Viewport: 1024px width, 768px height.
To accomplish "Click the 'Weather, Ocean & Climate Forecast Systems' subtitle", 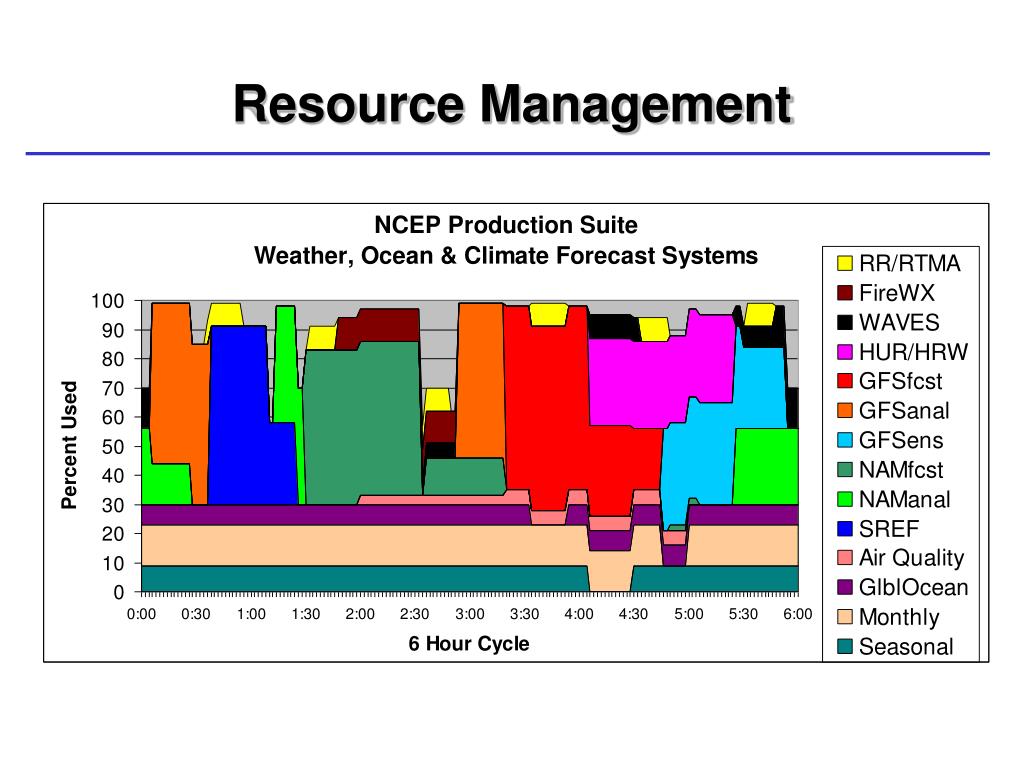I will (506, 255).
